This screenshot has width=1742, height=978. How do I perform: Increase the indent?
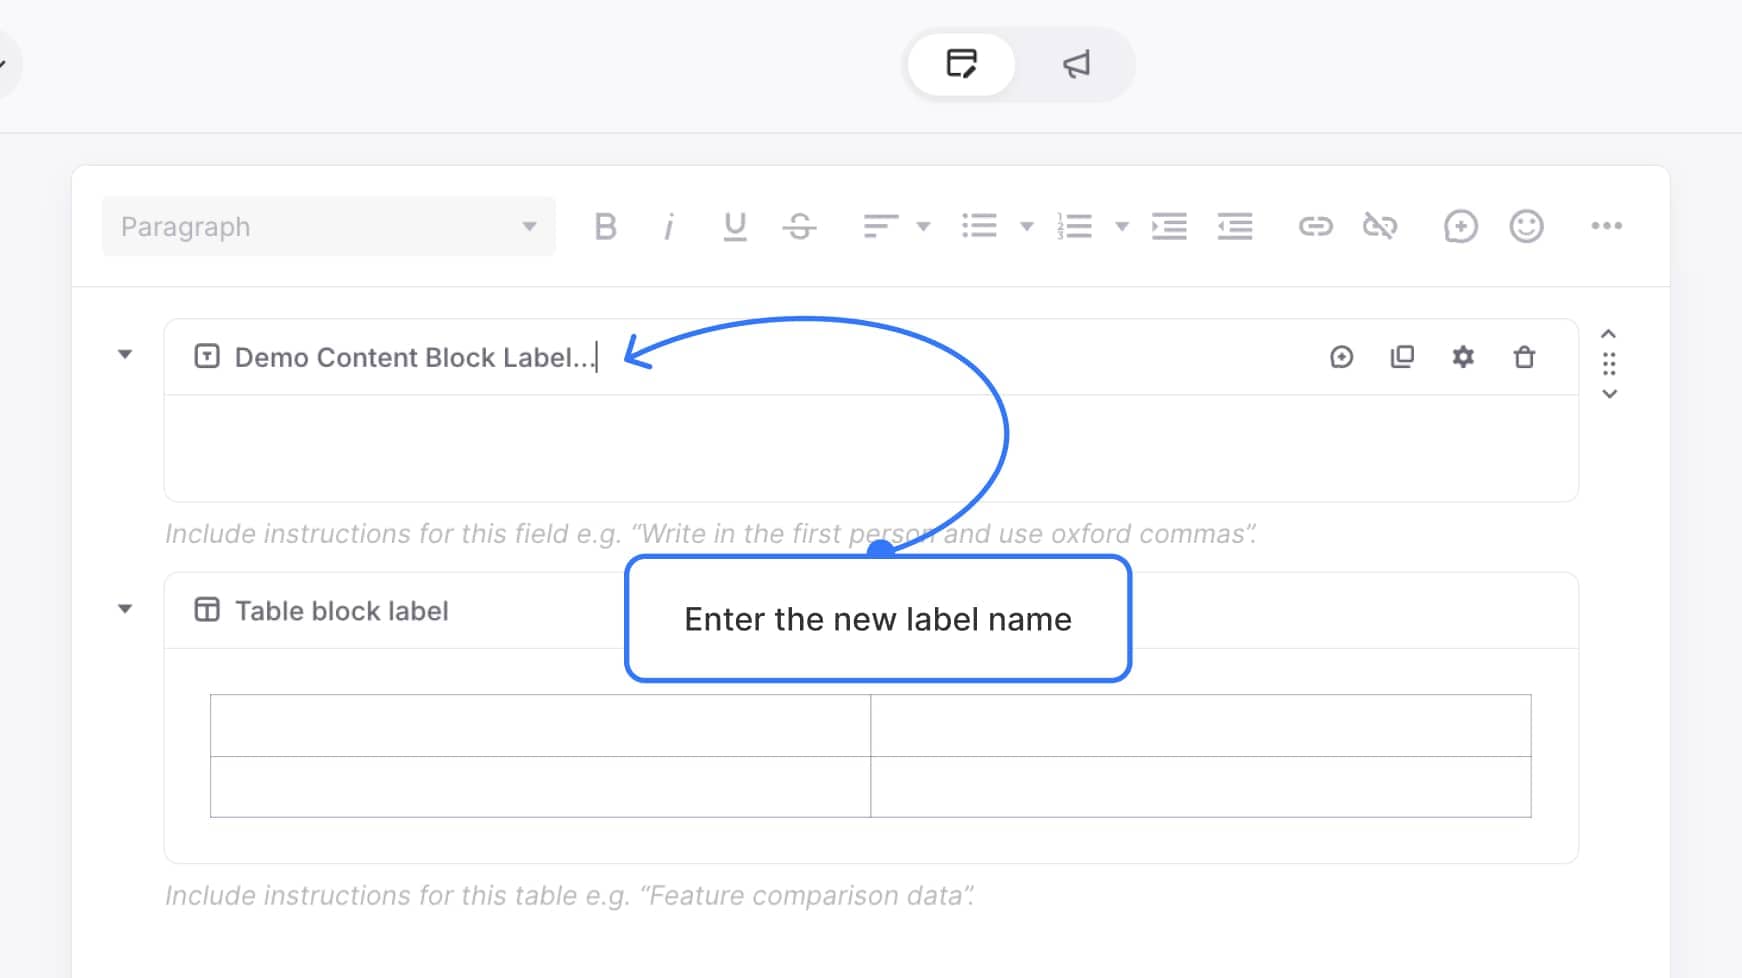(x=1169, y=226)
